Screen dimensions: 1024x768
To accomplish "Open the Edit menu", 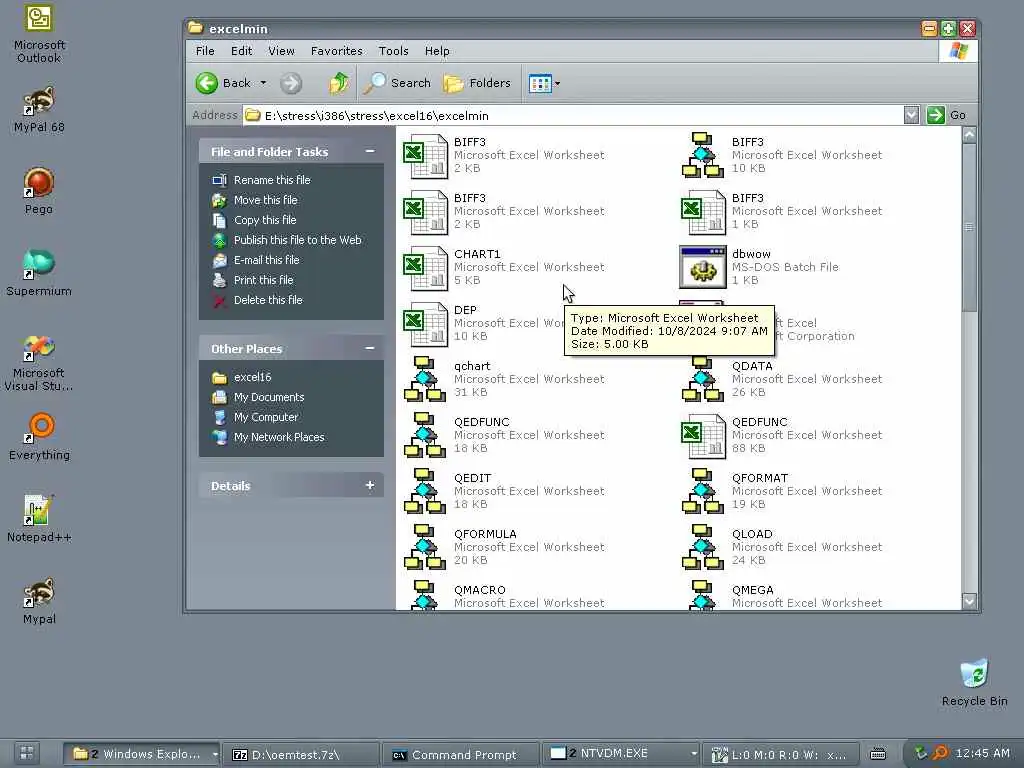I will 241,51.
